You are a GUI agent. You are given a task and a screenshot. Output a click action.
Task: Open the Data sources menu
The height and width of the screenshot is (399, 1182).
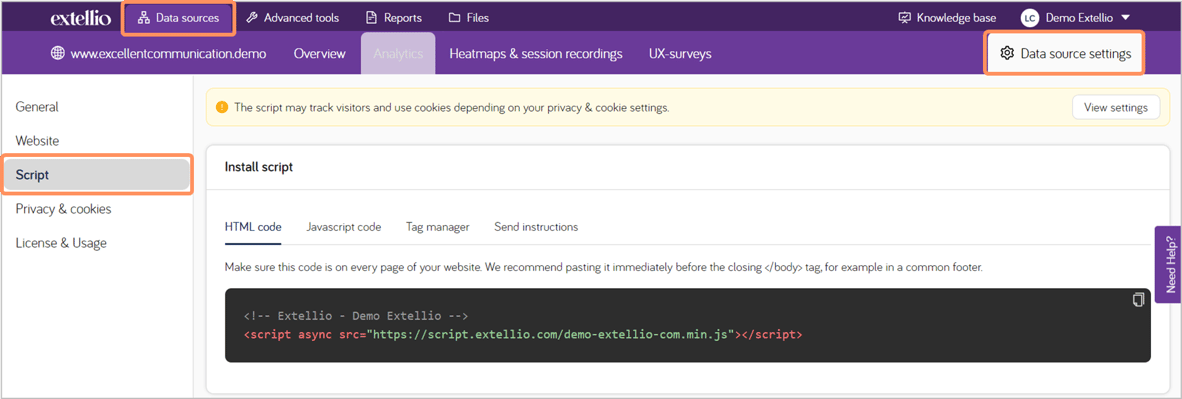[179, 17]
